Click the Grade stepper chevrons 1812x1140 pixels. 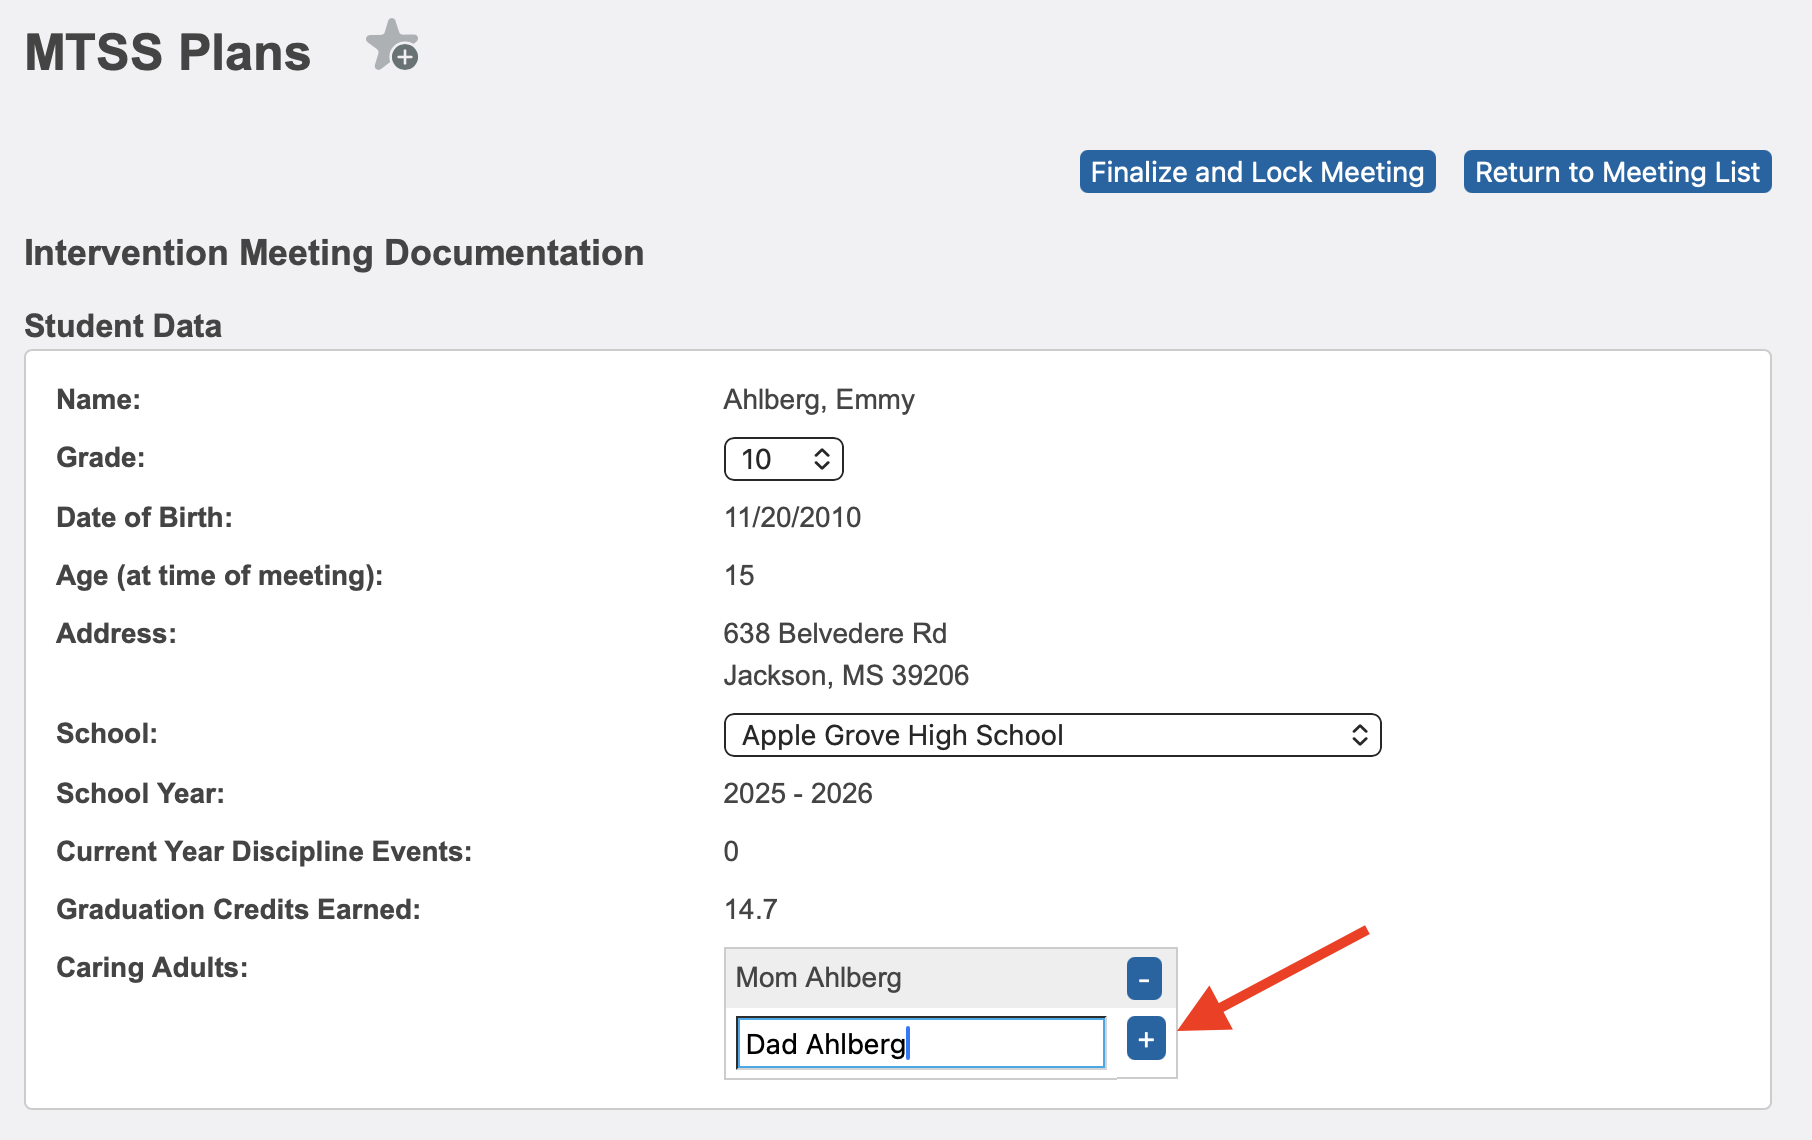(x=823, y=459)
